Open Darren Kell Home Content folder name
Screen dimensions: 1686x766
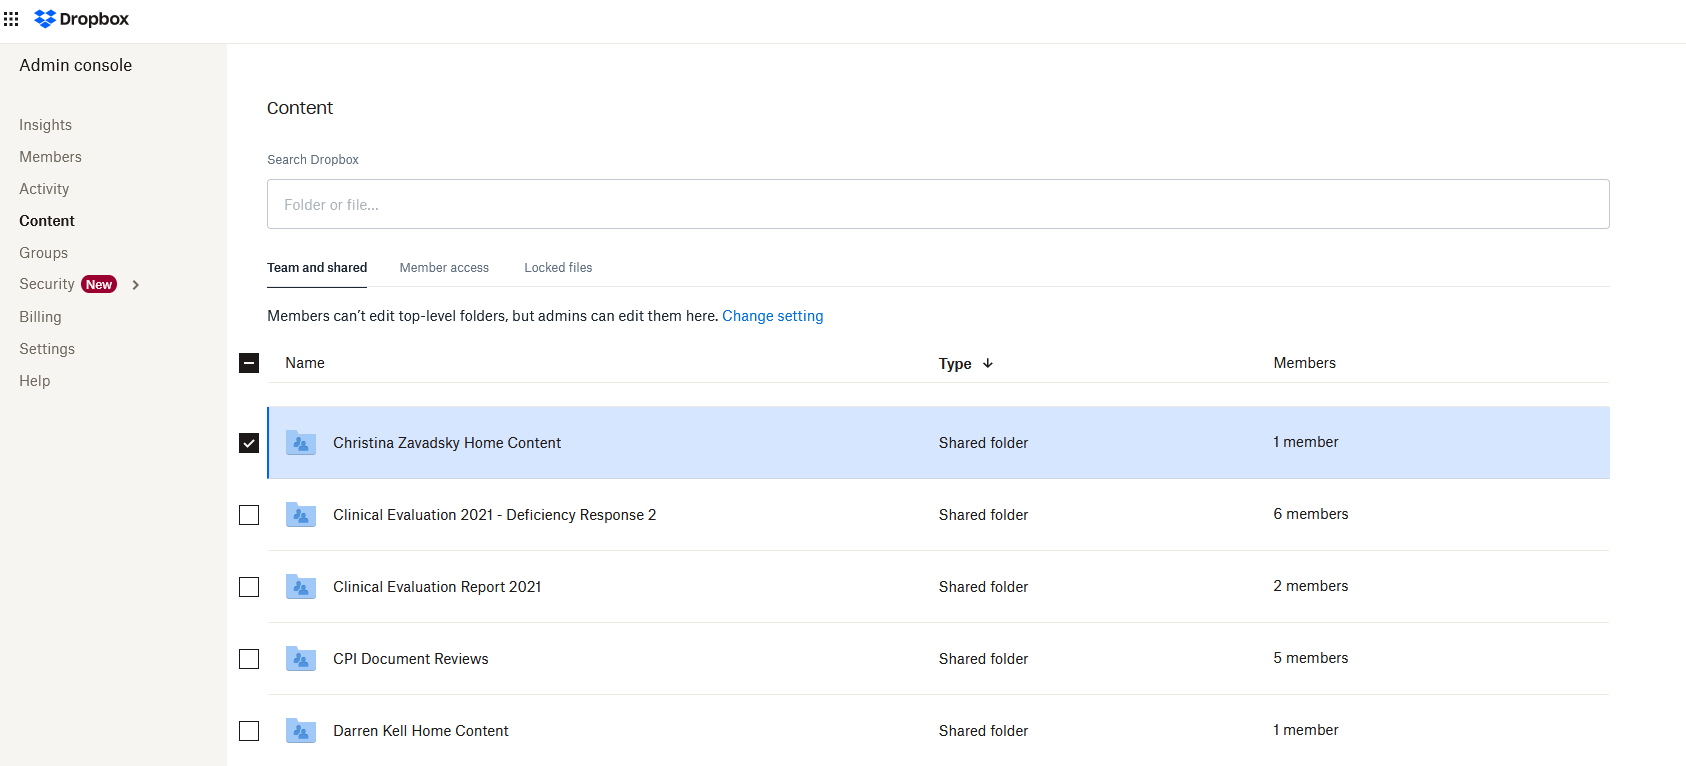click(421, 731)
